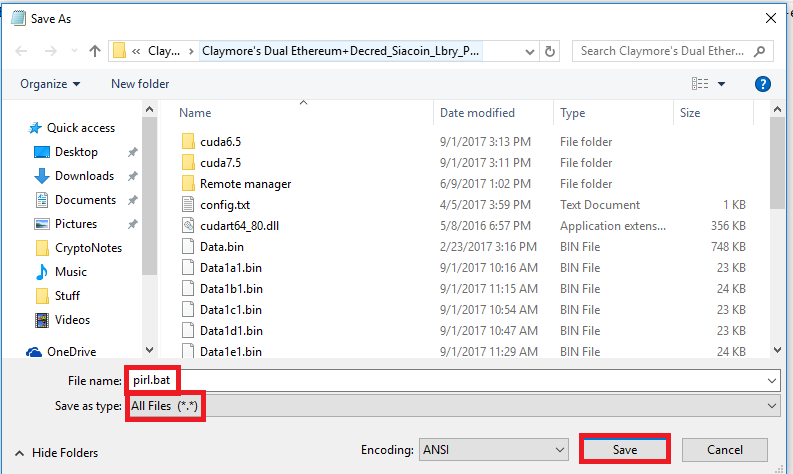
Task: Click the config.txt document icon
Action: pos(188,204)
